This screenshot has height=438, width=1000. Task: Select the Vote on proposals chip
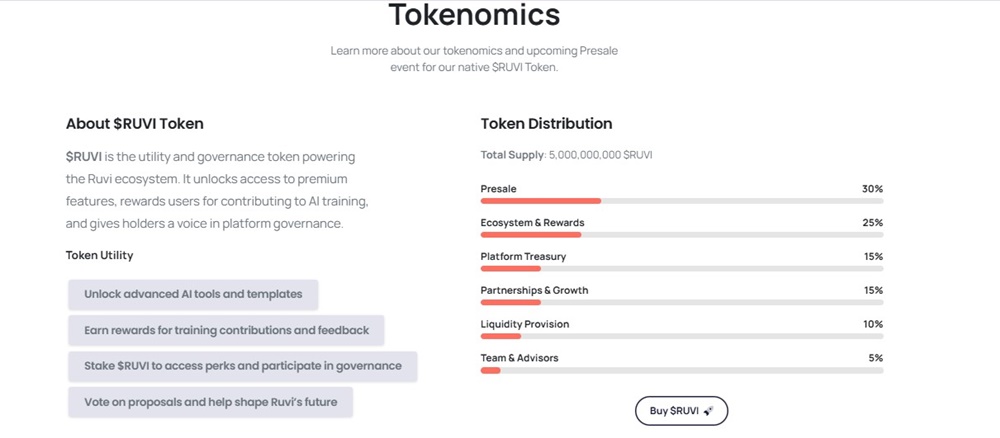point(210,402)
